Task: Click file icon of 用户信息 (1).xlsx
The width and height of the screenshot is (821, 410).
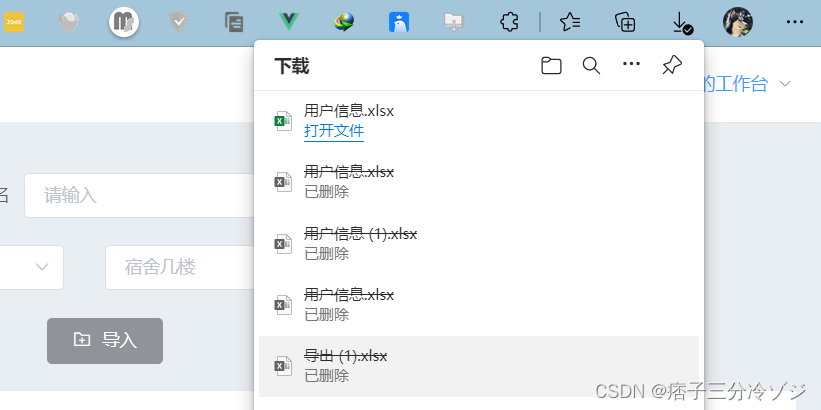Action: coord(283,244)
